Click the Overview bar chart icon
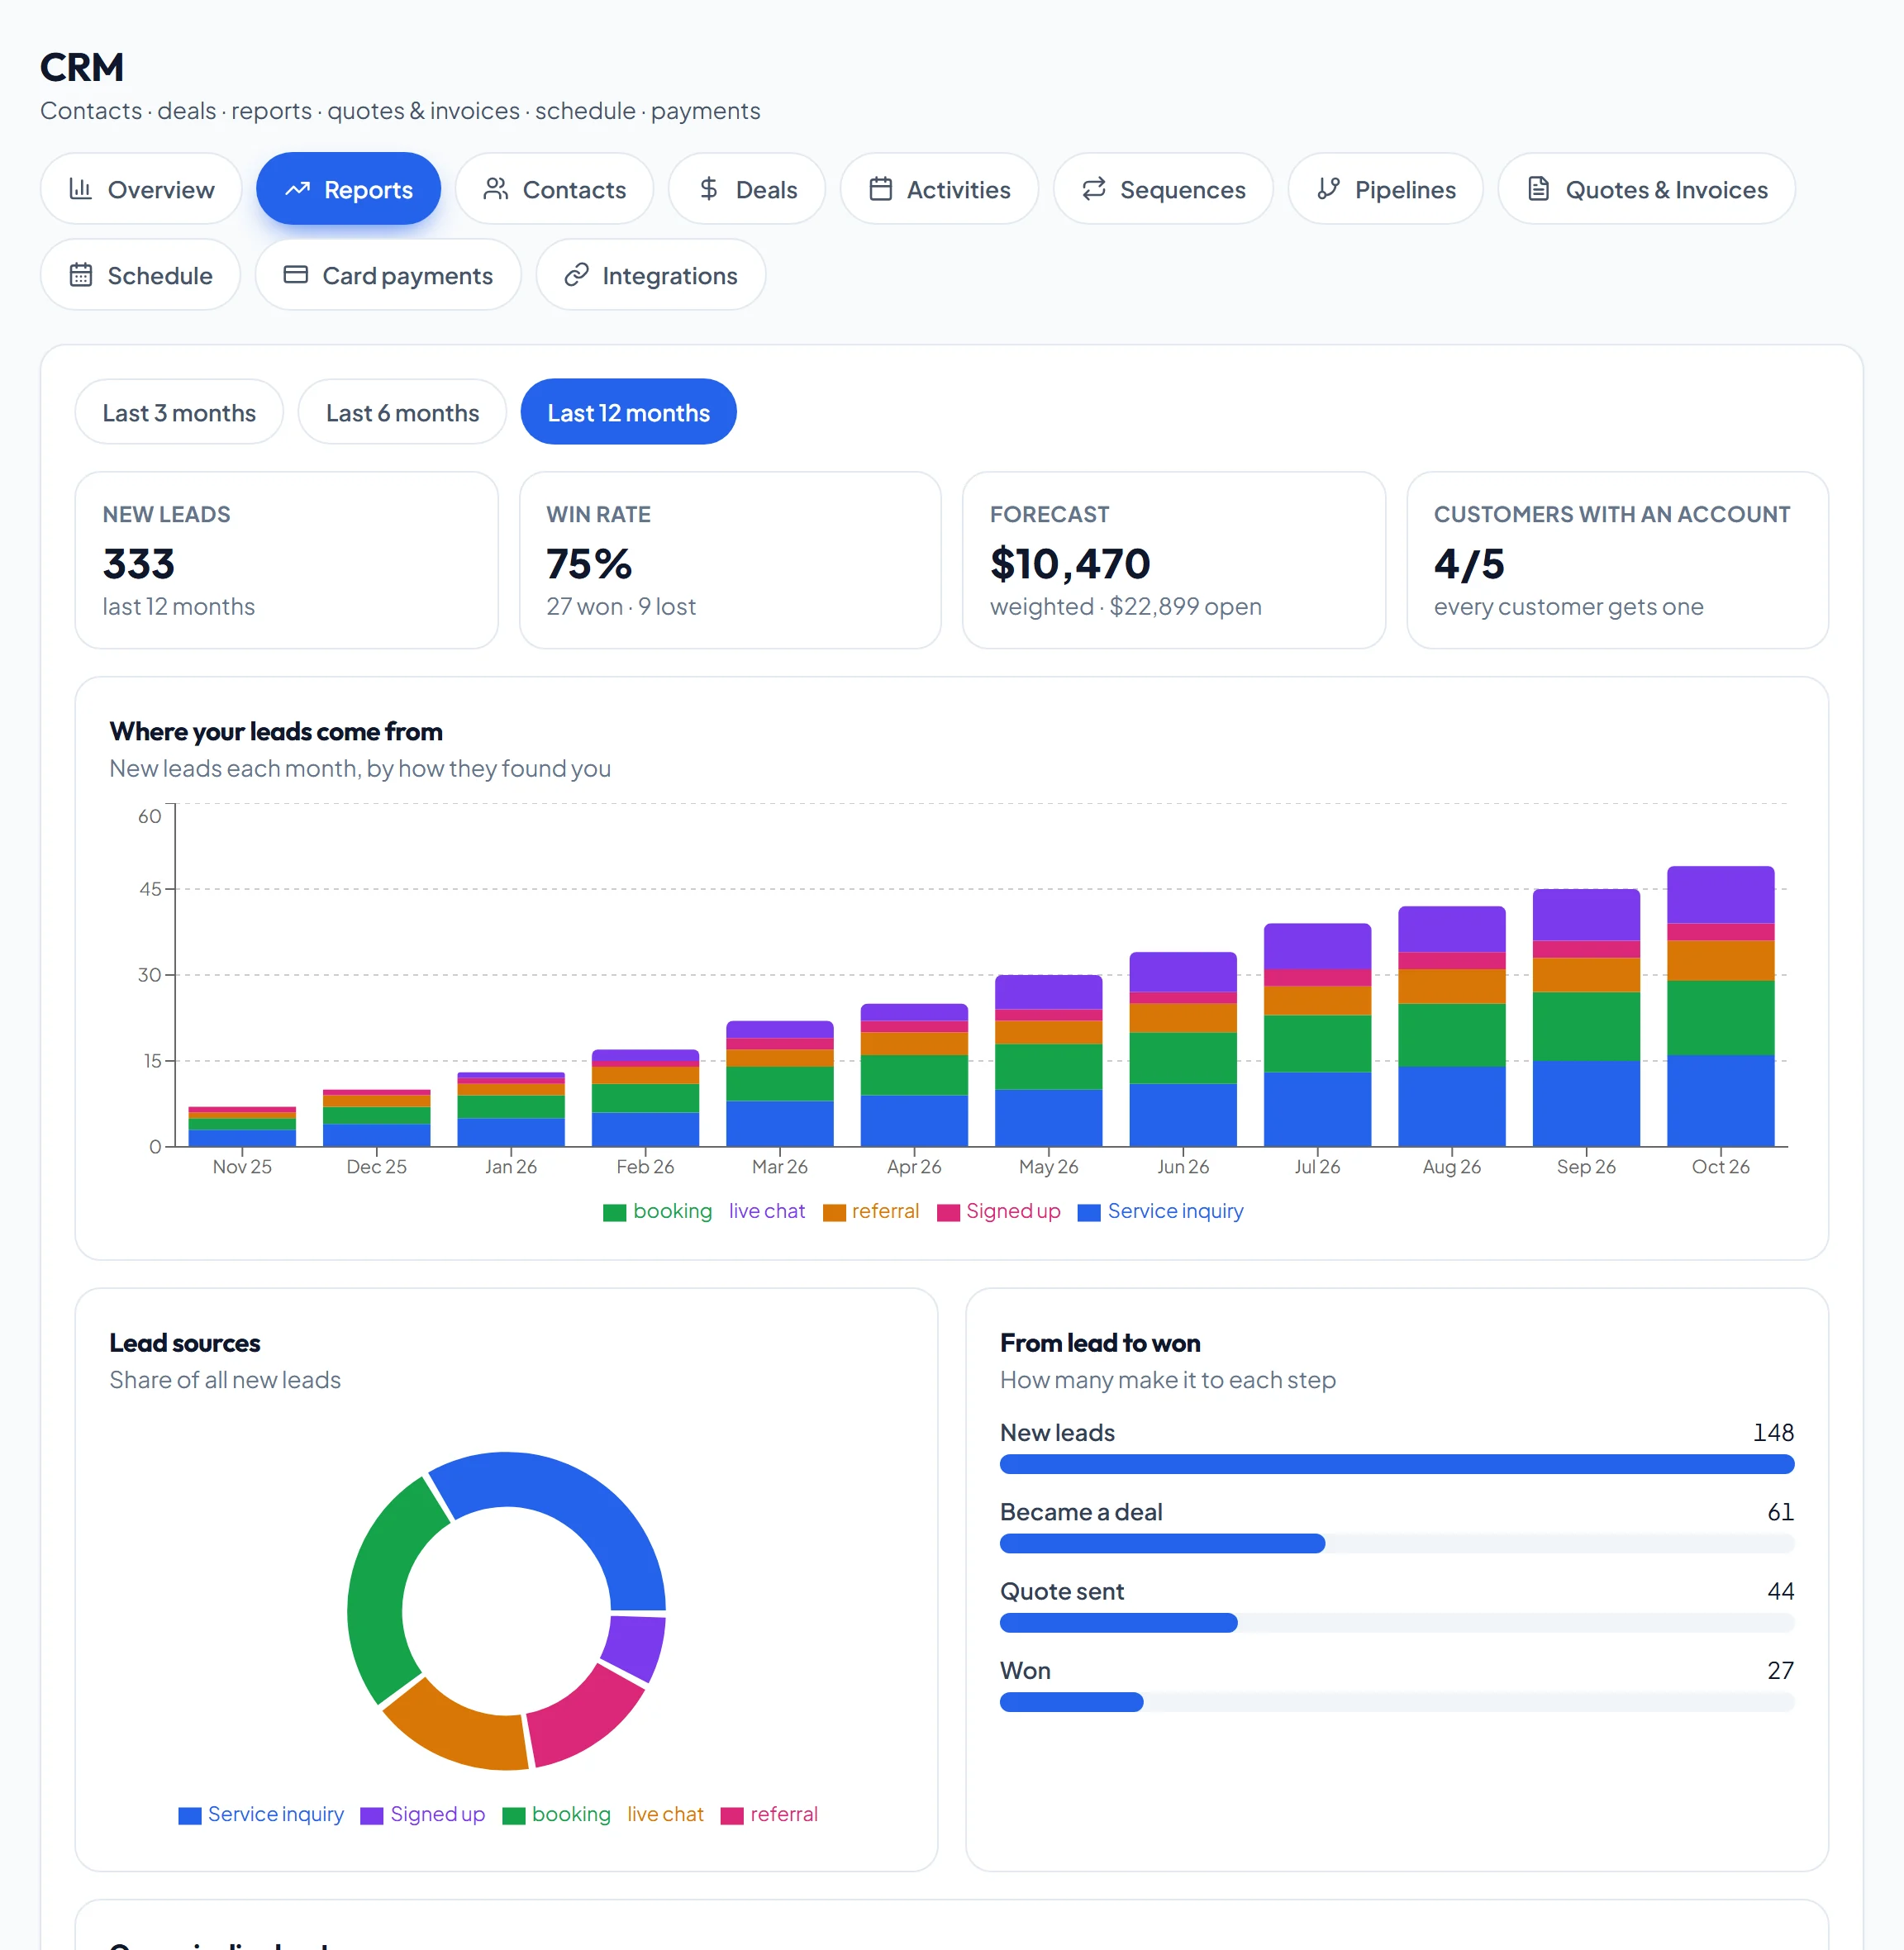The width and height of the screenshot is (1904, 1950). pos(80,189)
